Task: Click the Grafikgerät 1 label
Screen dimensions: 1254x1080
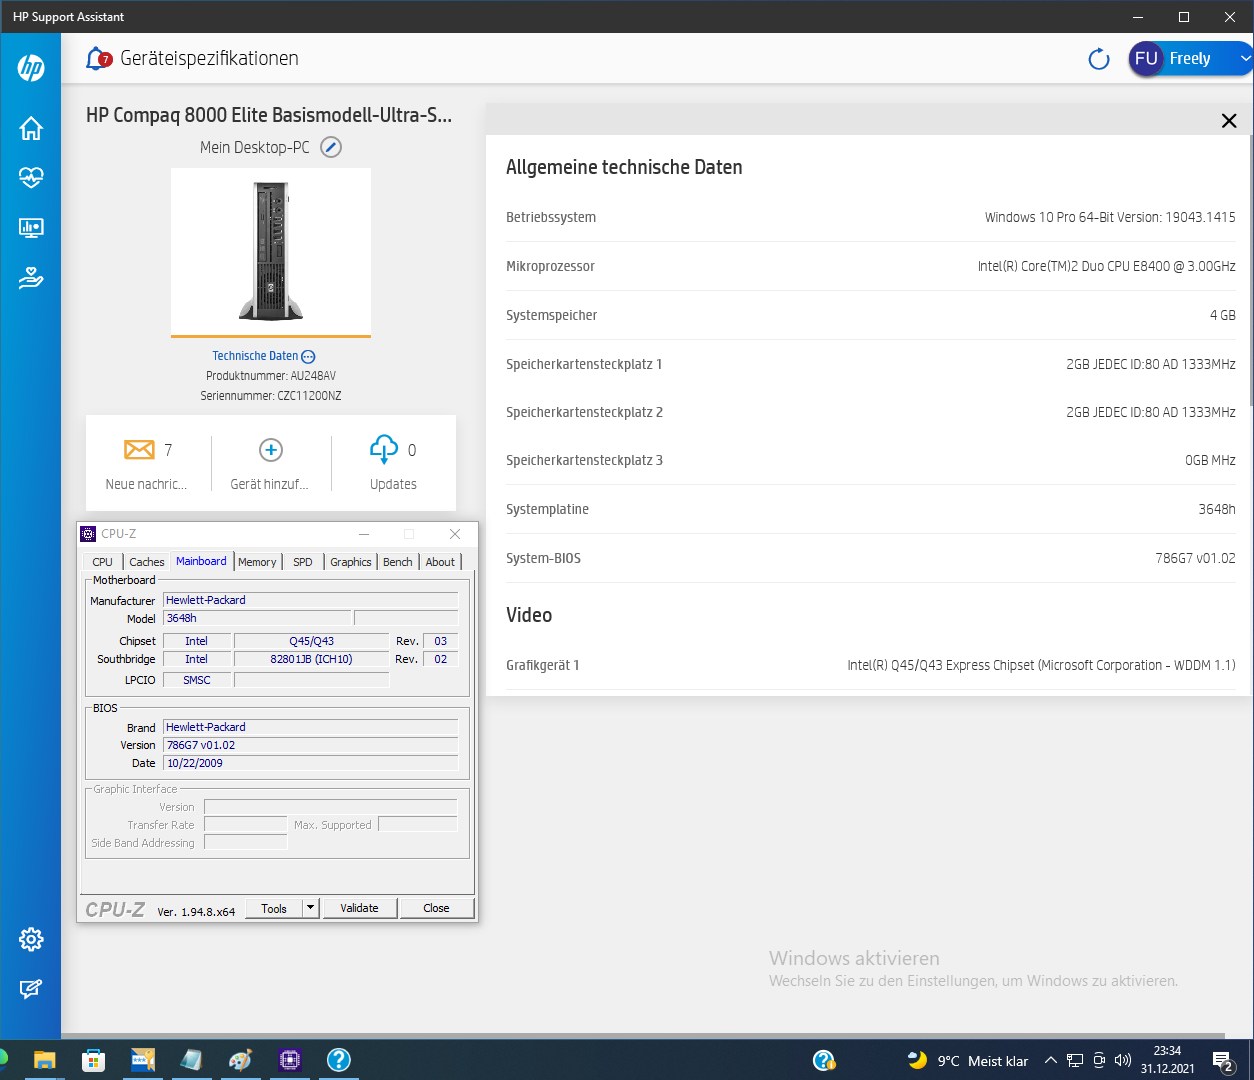Action: point(542,665)
